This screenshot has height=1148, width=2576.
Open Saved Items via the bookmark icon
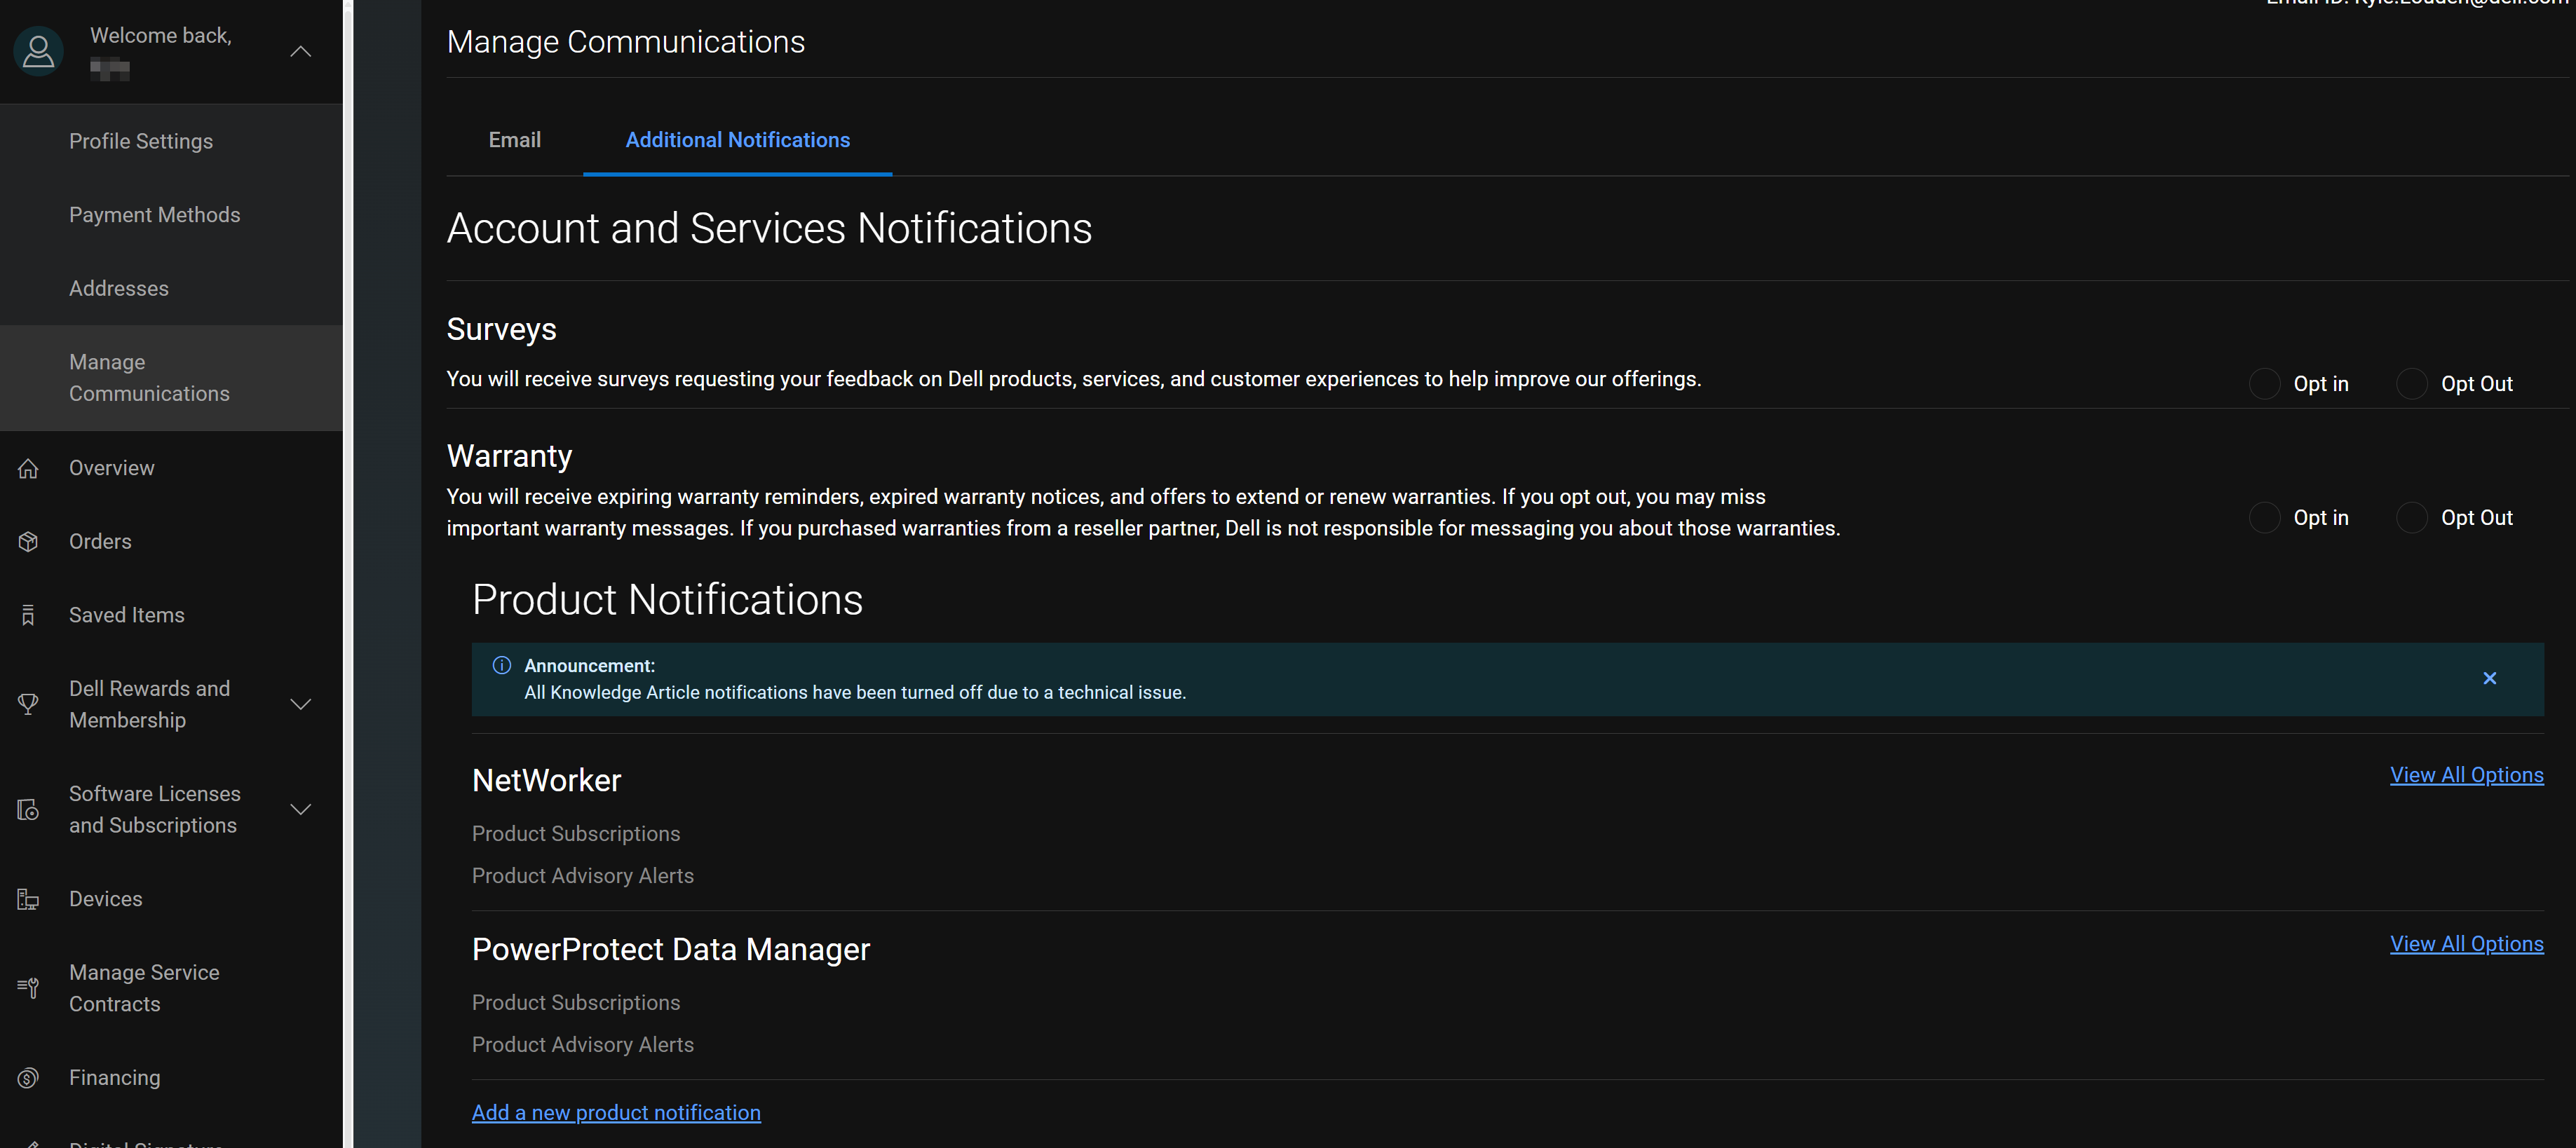pyautogui.click(x=28, y=614)
